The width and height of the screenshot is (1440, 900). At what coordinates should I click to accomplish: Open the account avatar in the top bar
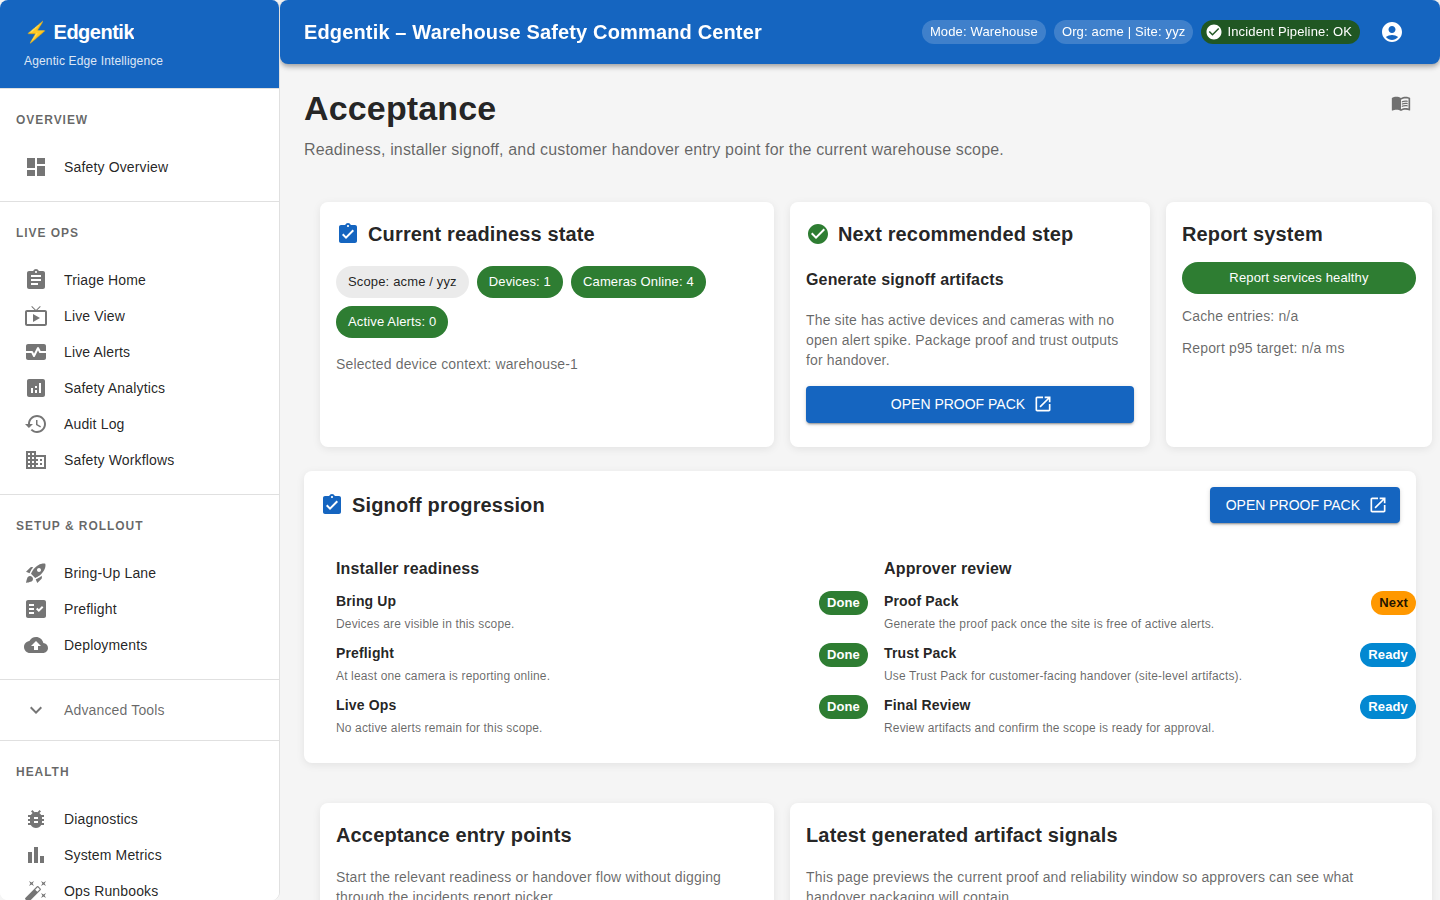coord(1391,31)
